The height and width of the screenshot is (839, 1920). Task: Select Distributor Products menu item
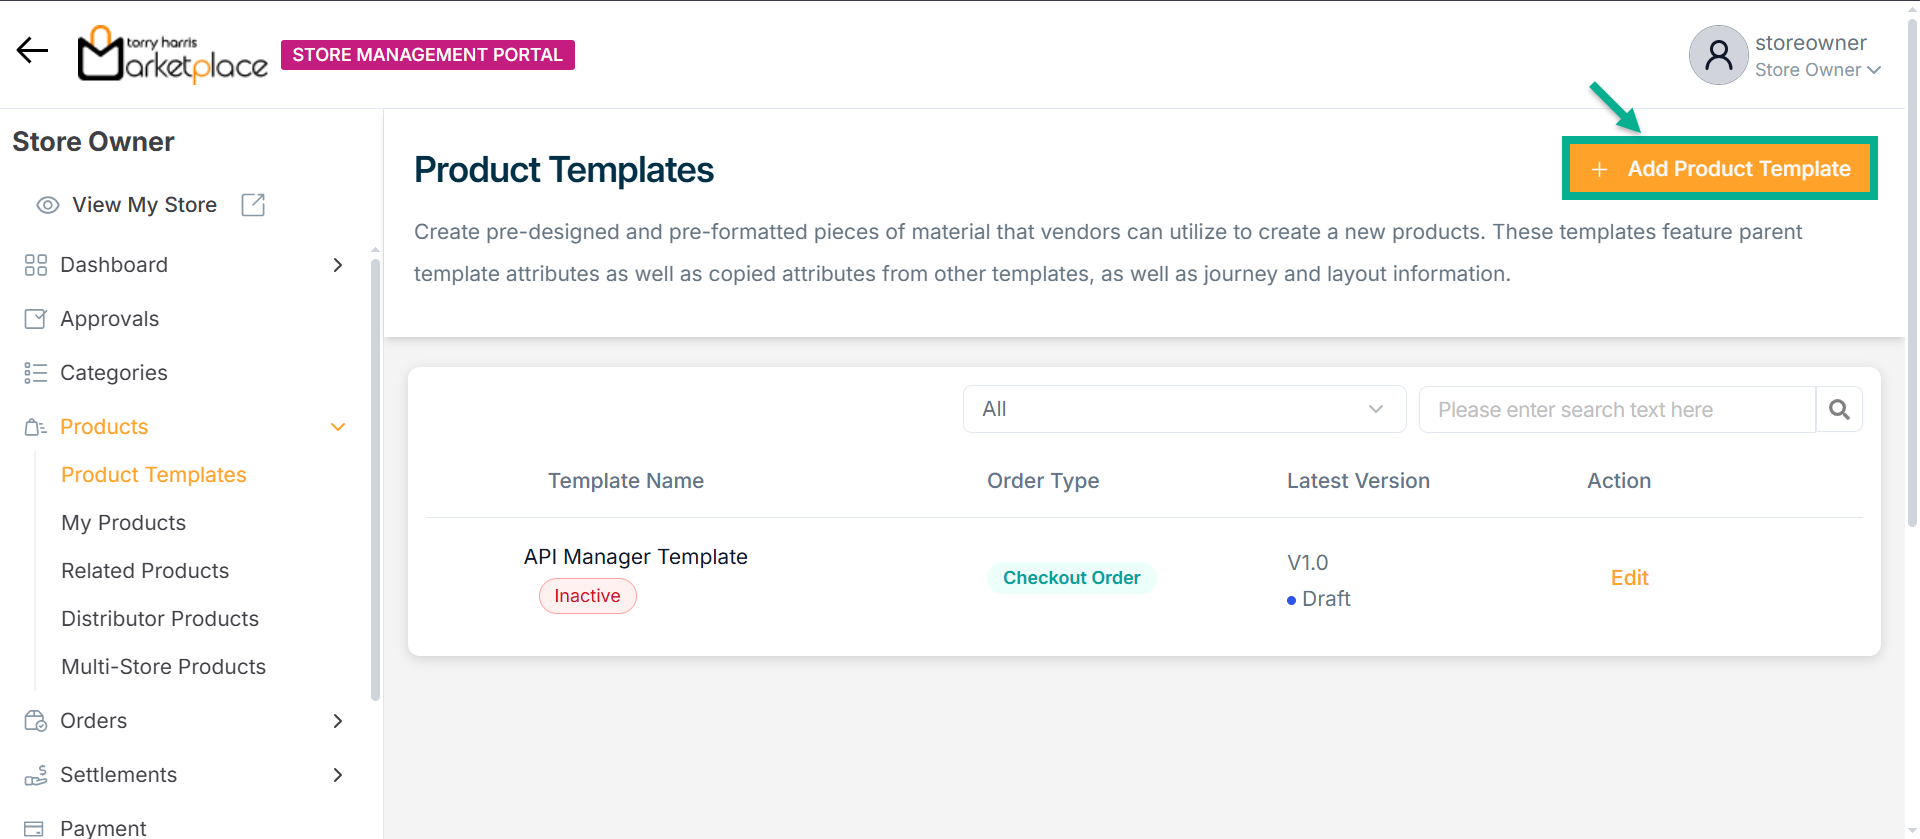click(160, 619)
